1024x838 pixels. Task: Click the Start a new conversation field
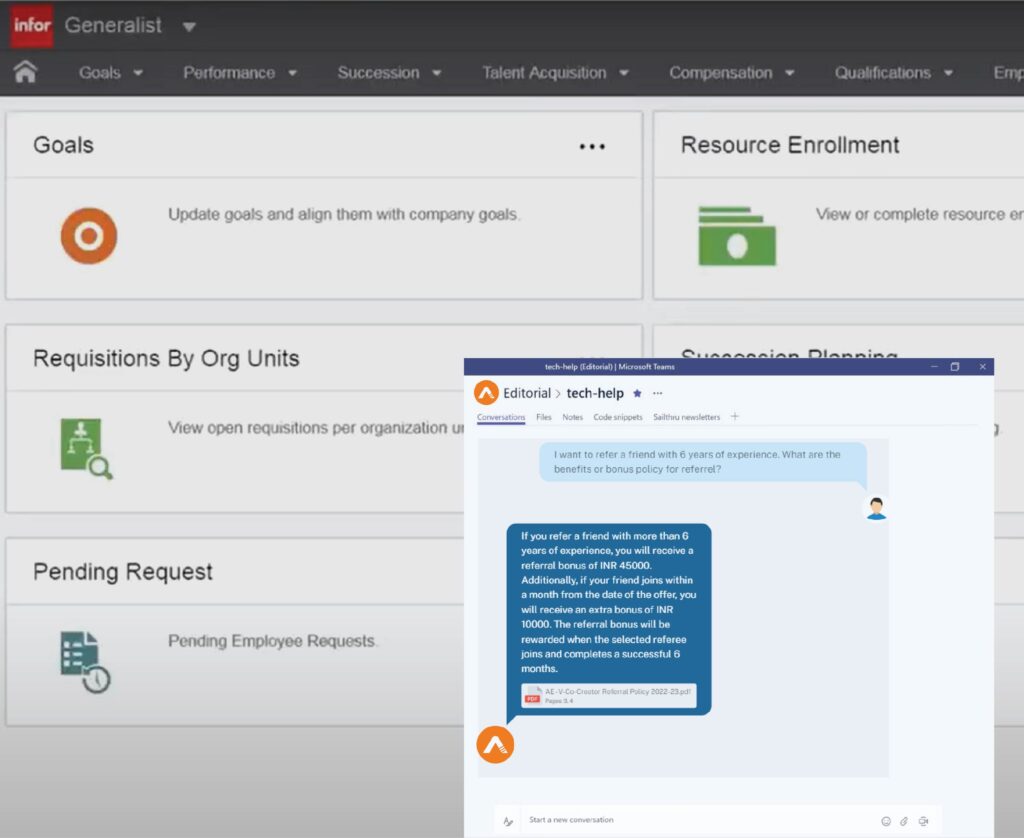tap(699, 820)
